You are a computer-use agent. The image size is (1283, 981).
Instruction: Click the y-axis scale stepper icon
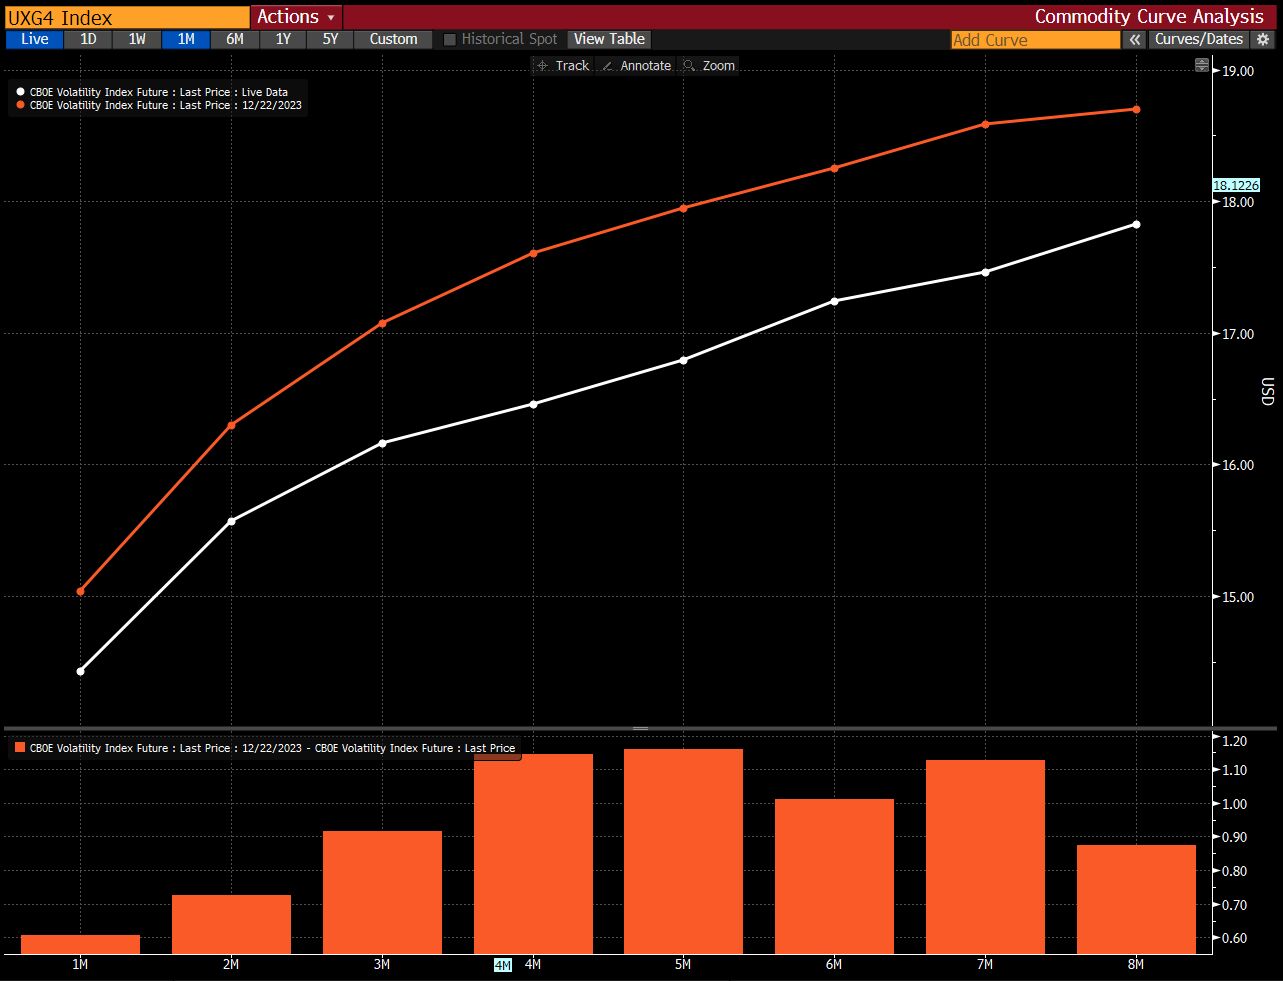tap(1202, 65)
